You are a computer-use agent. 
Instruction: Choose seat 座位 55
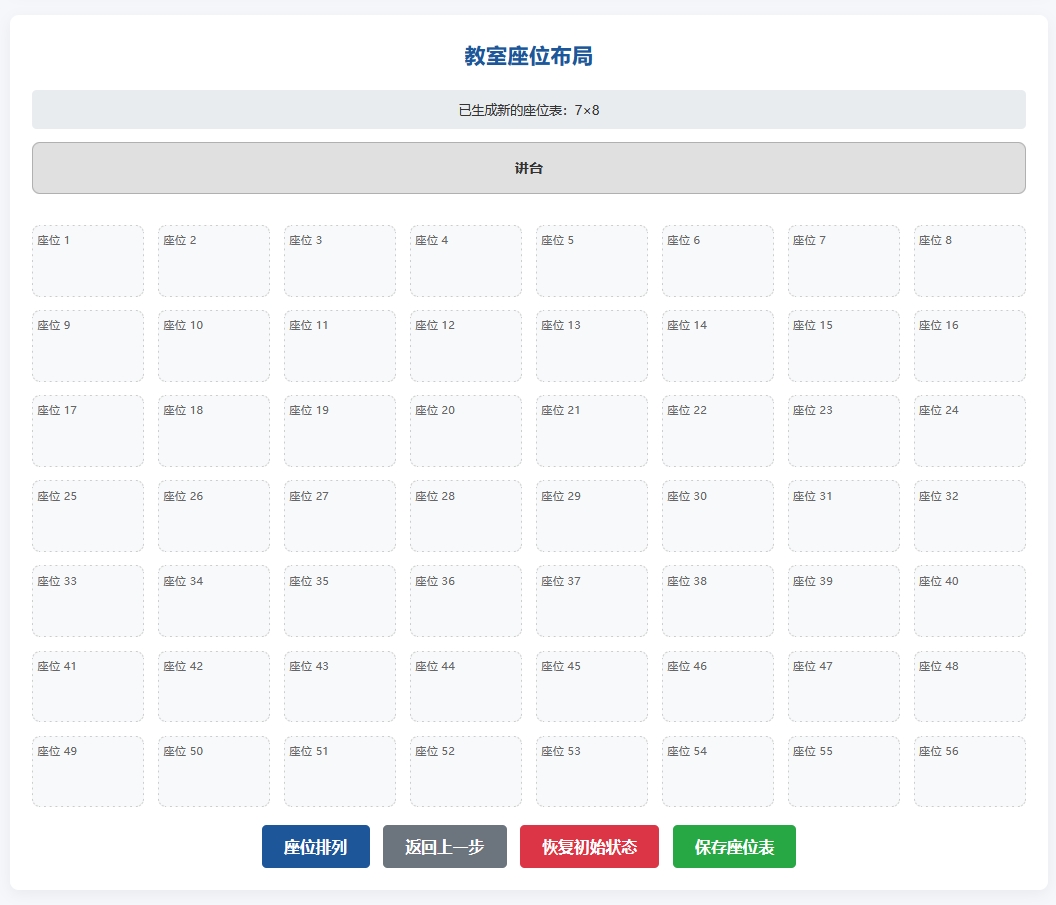pyautogui.click(x=844, y=772)
